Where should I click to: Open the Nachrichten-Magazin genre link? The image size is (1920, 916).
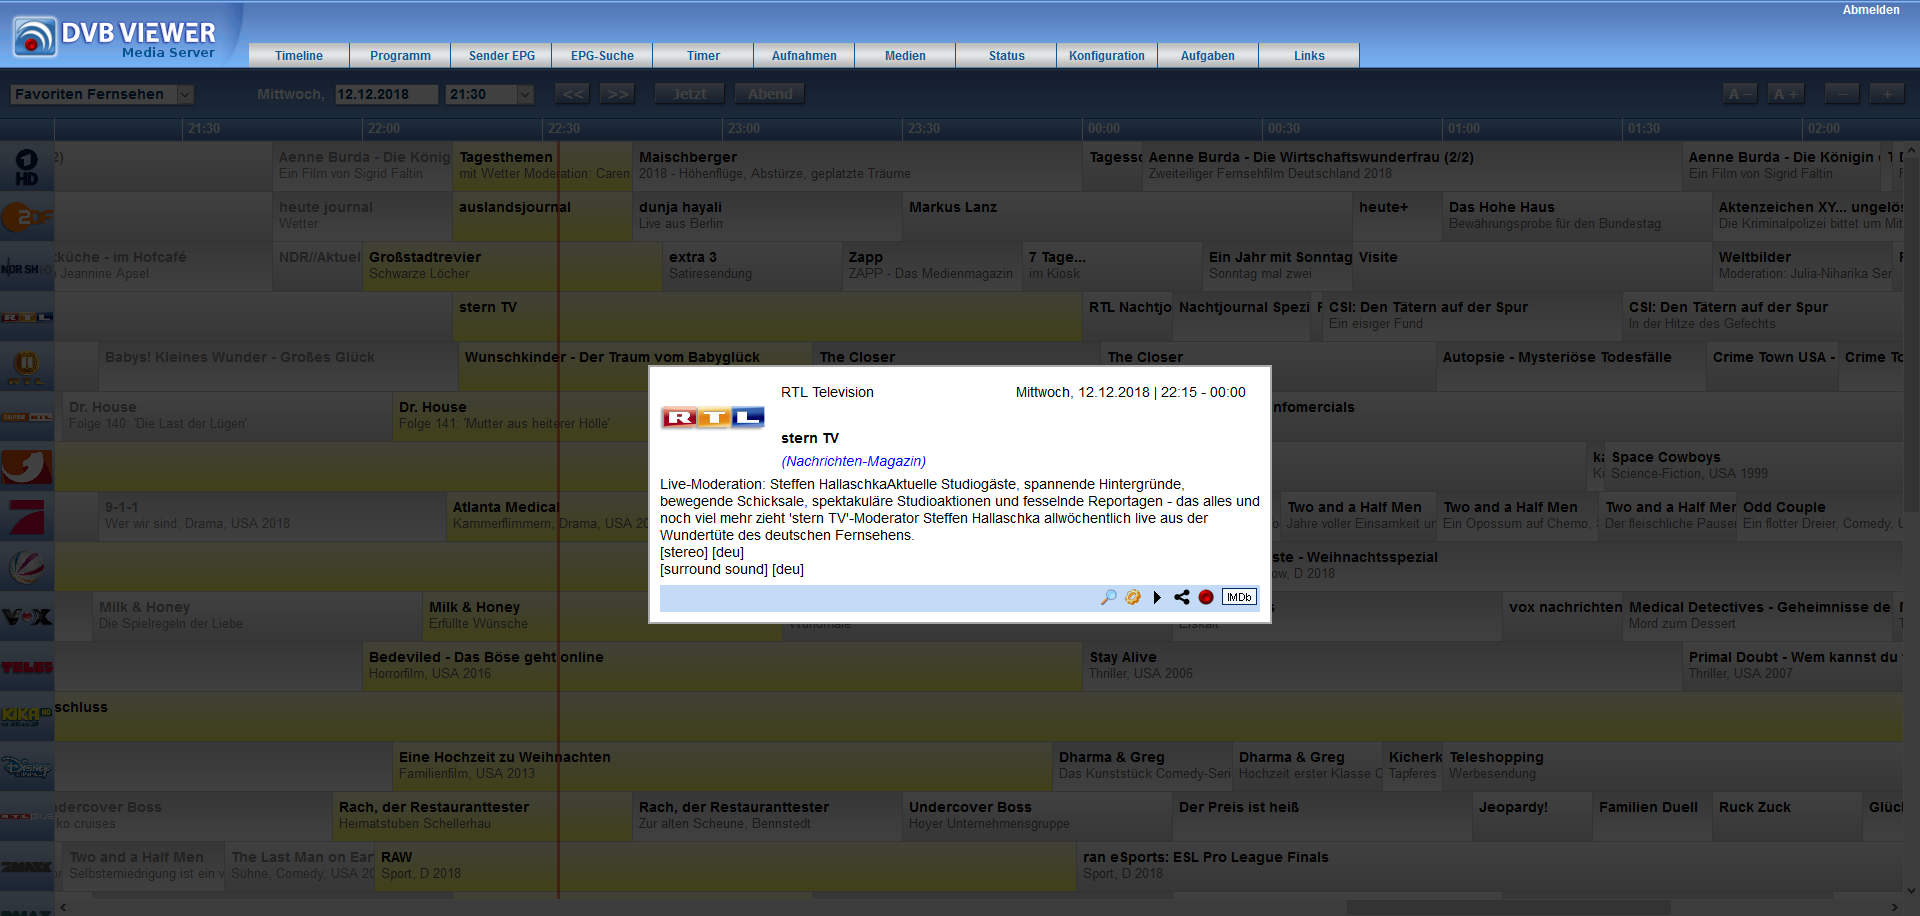(x=853, y=461)
